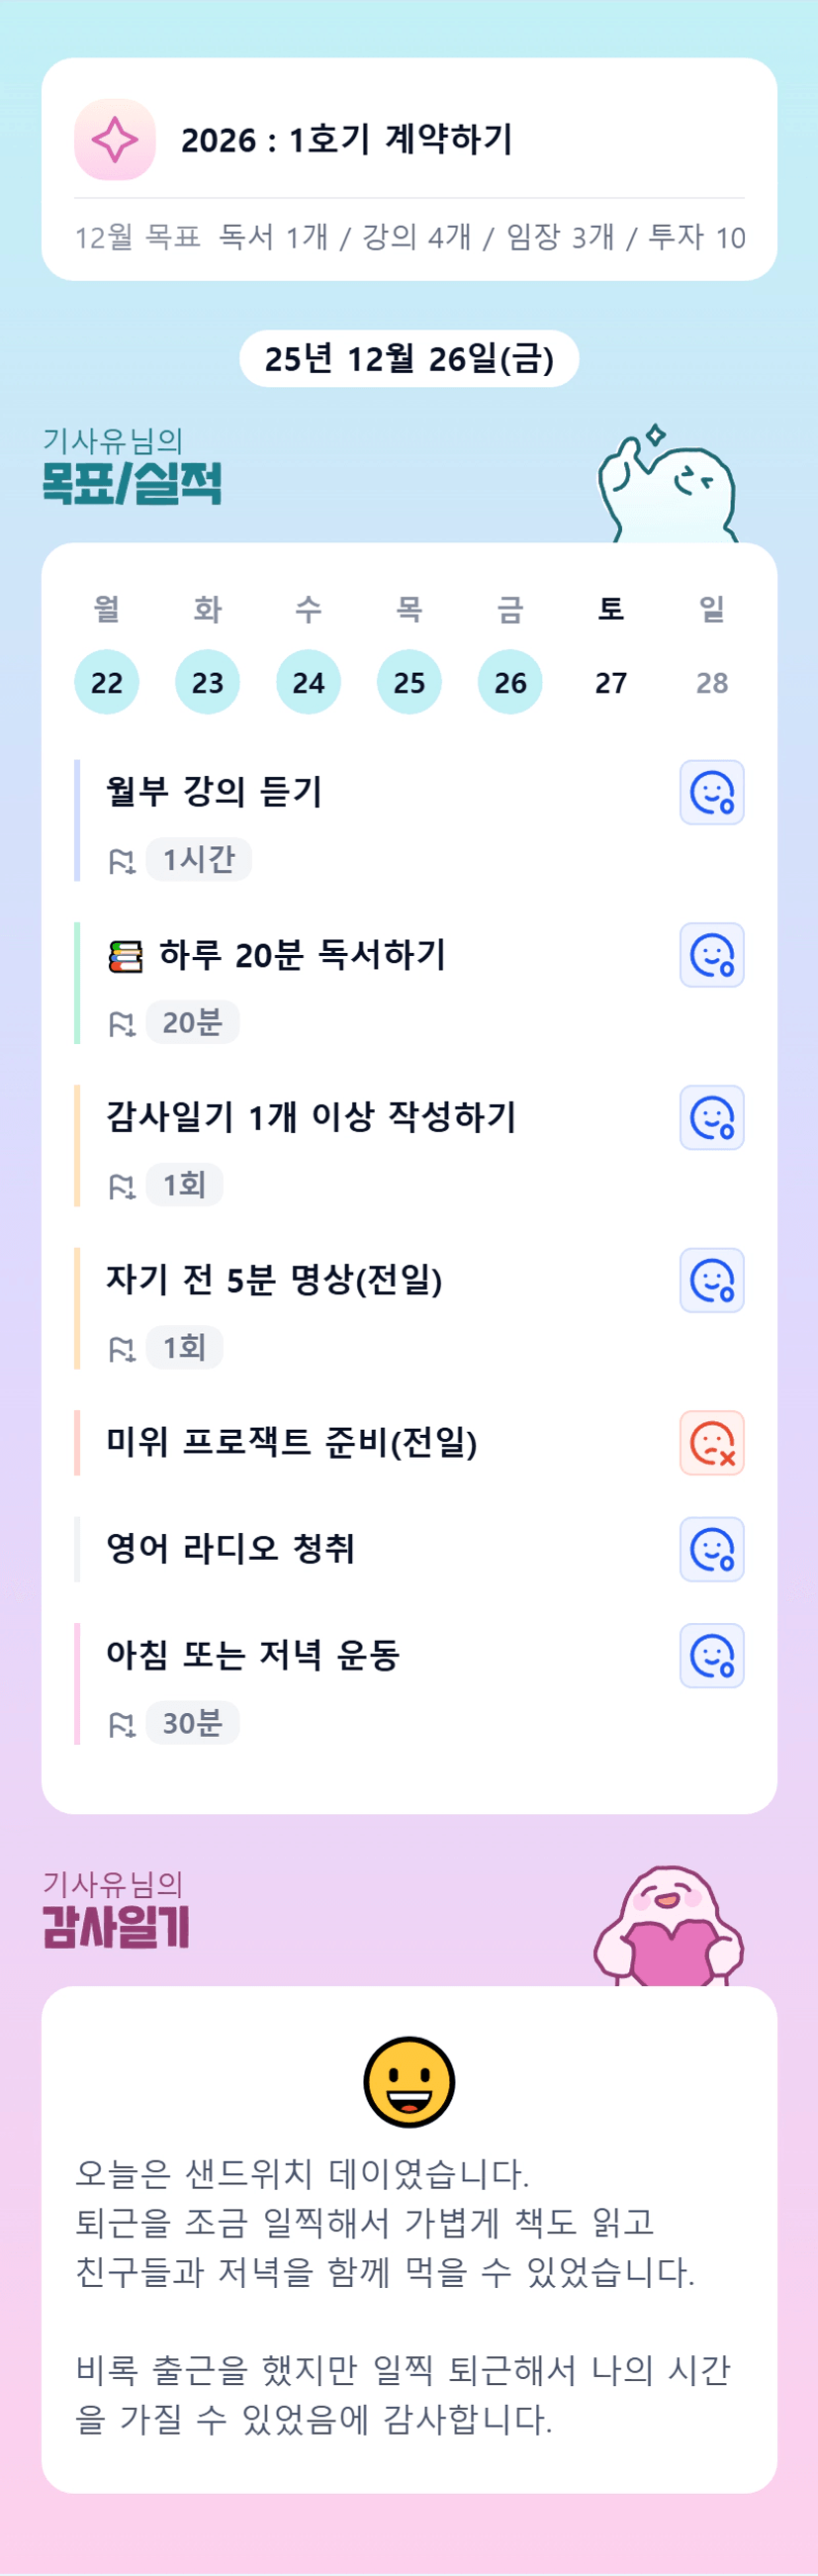The image size is (818, 2576).
Task: Toggle status face for 감사일기 작성하기
Action: click(711, 1118)
